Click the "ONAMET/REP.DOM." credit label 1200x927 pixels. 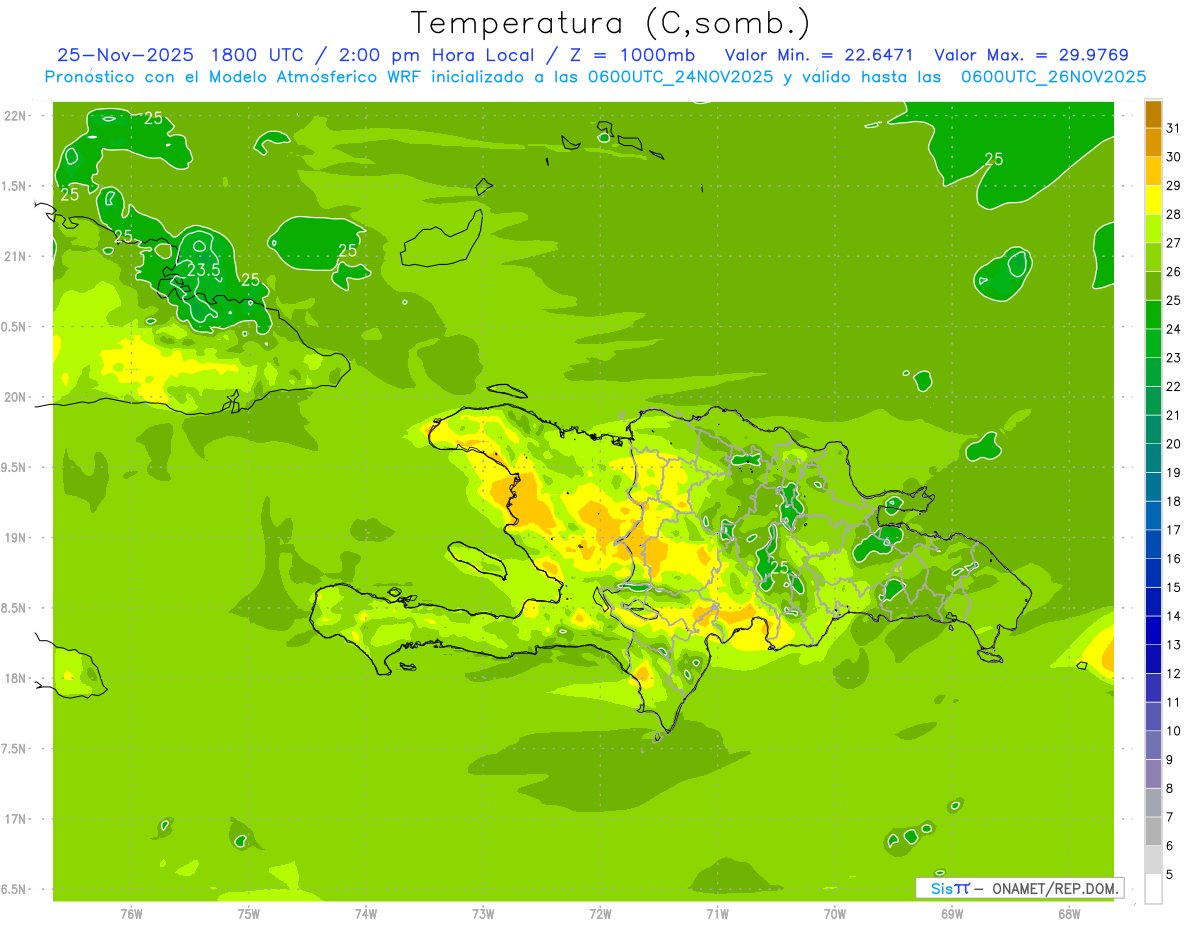tap(1055, 888)
